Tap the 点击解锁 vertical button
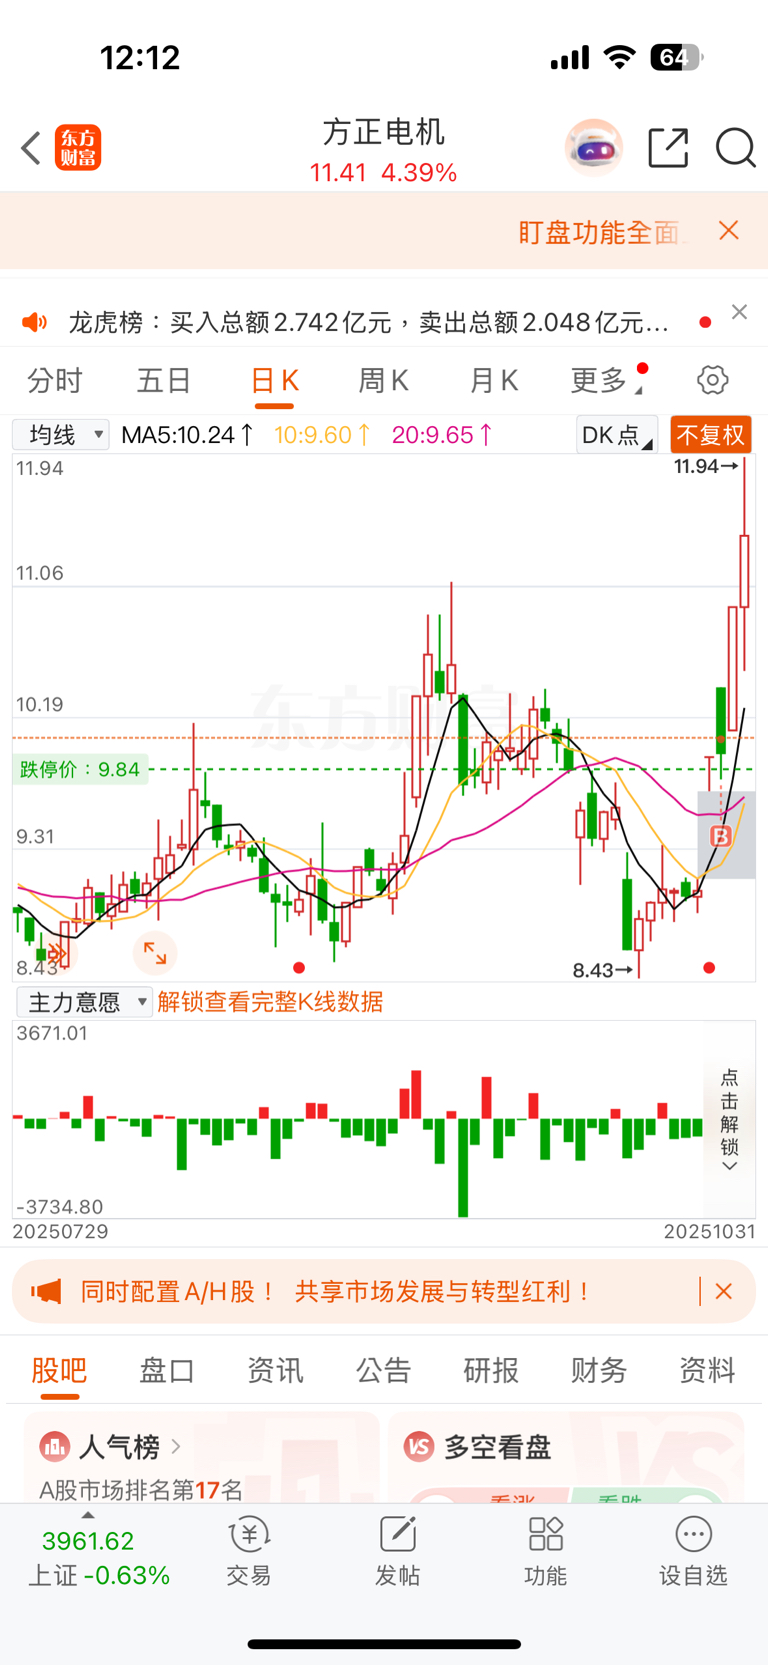Viewport: 769px width, 1665px height. (x=730, y=1120)
